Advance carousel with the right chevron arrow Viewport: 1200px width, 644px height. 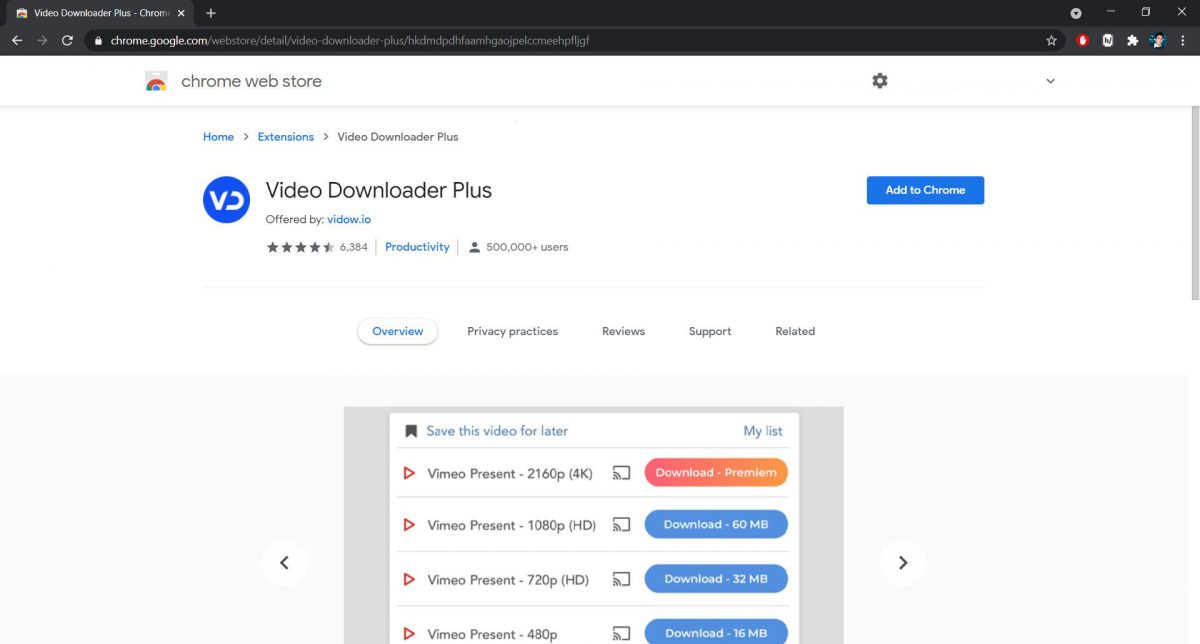903,563
